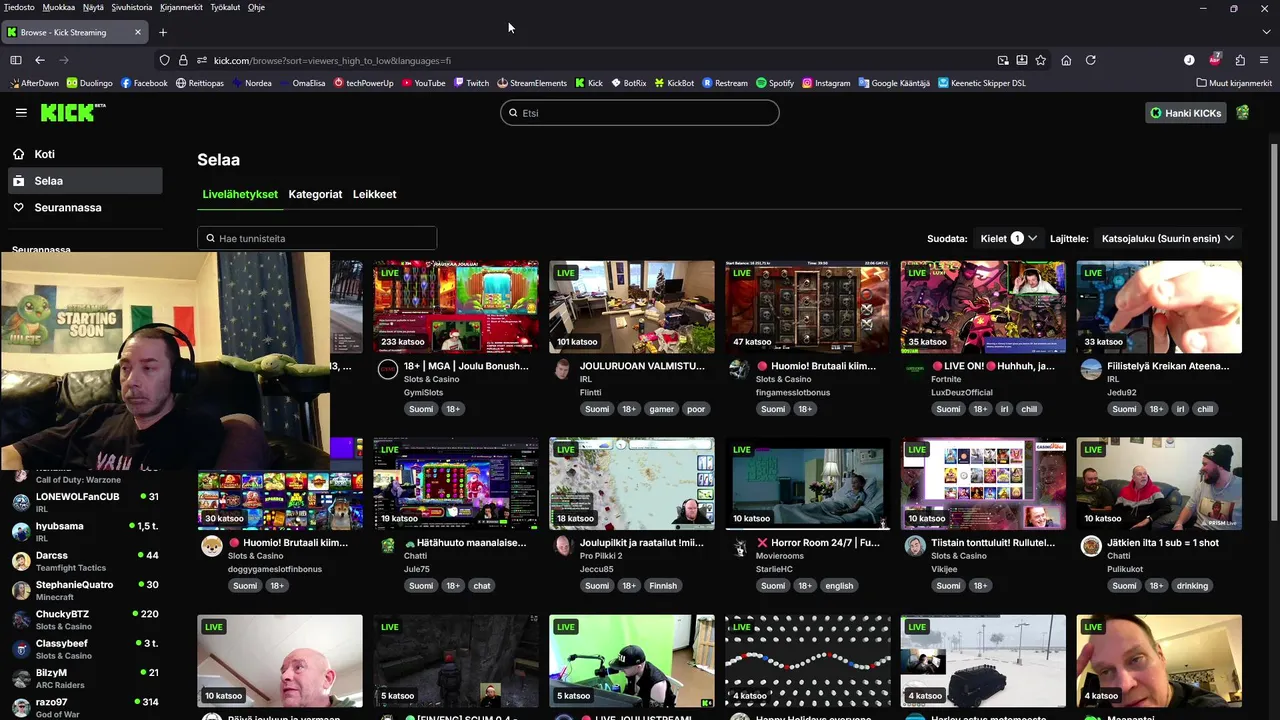Switch to the Kategoriat tab
The height and width of the screenshot is (720, 1280).
(x=315, y=194)
